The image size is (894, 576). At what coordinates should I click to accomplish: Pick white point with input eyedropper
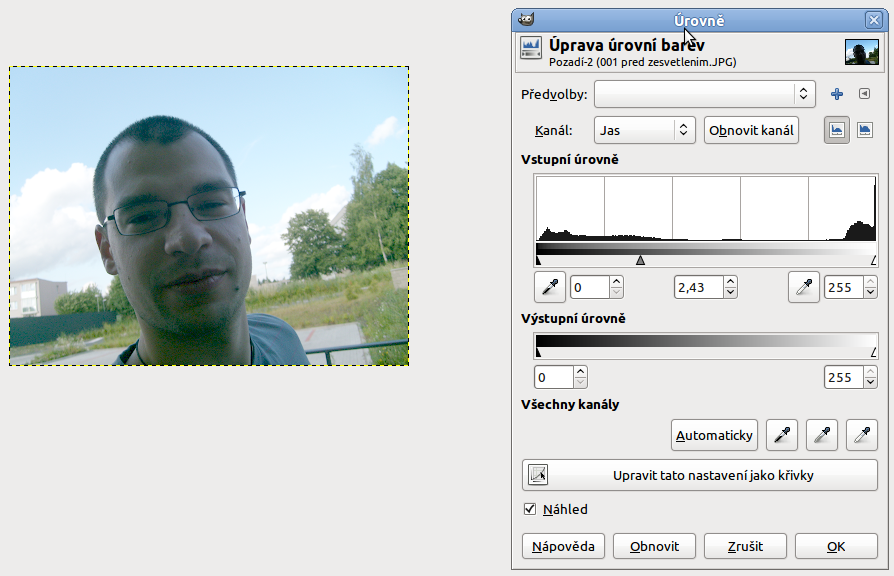tap(803, 287)
